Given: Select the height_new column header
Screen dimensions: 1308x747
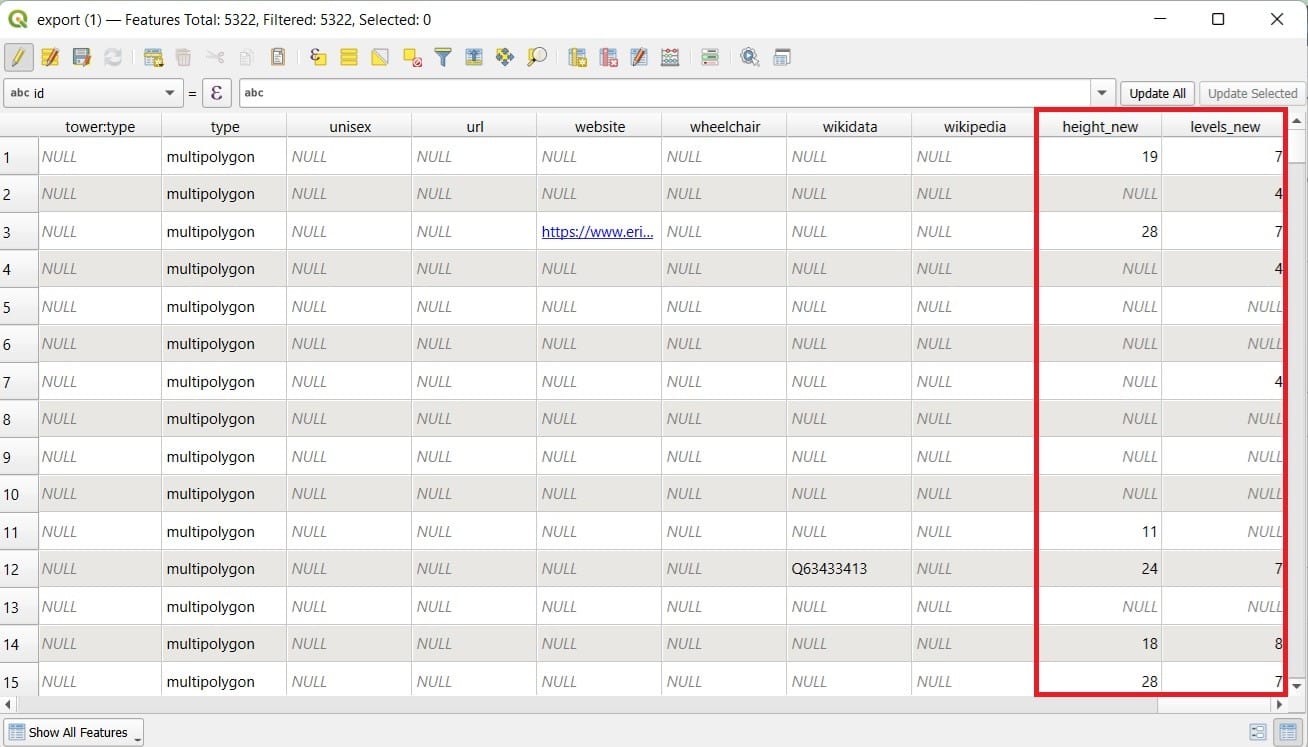Looking at the screenshot, I should [1099, 126].
